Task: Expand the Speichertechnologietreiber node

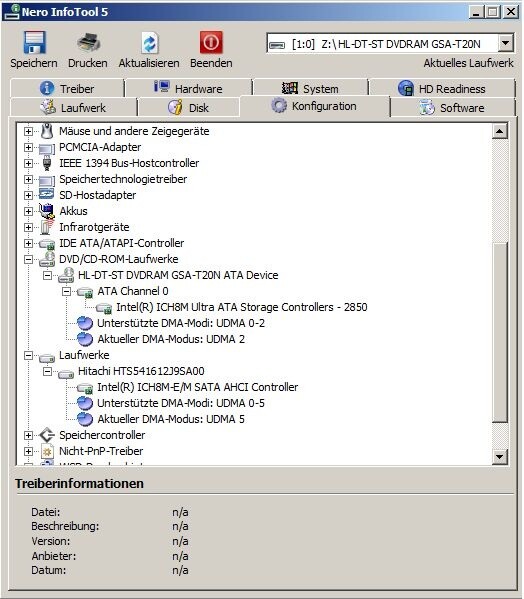Action: click(28, 180)
